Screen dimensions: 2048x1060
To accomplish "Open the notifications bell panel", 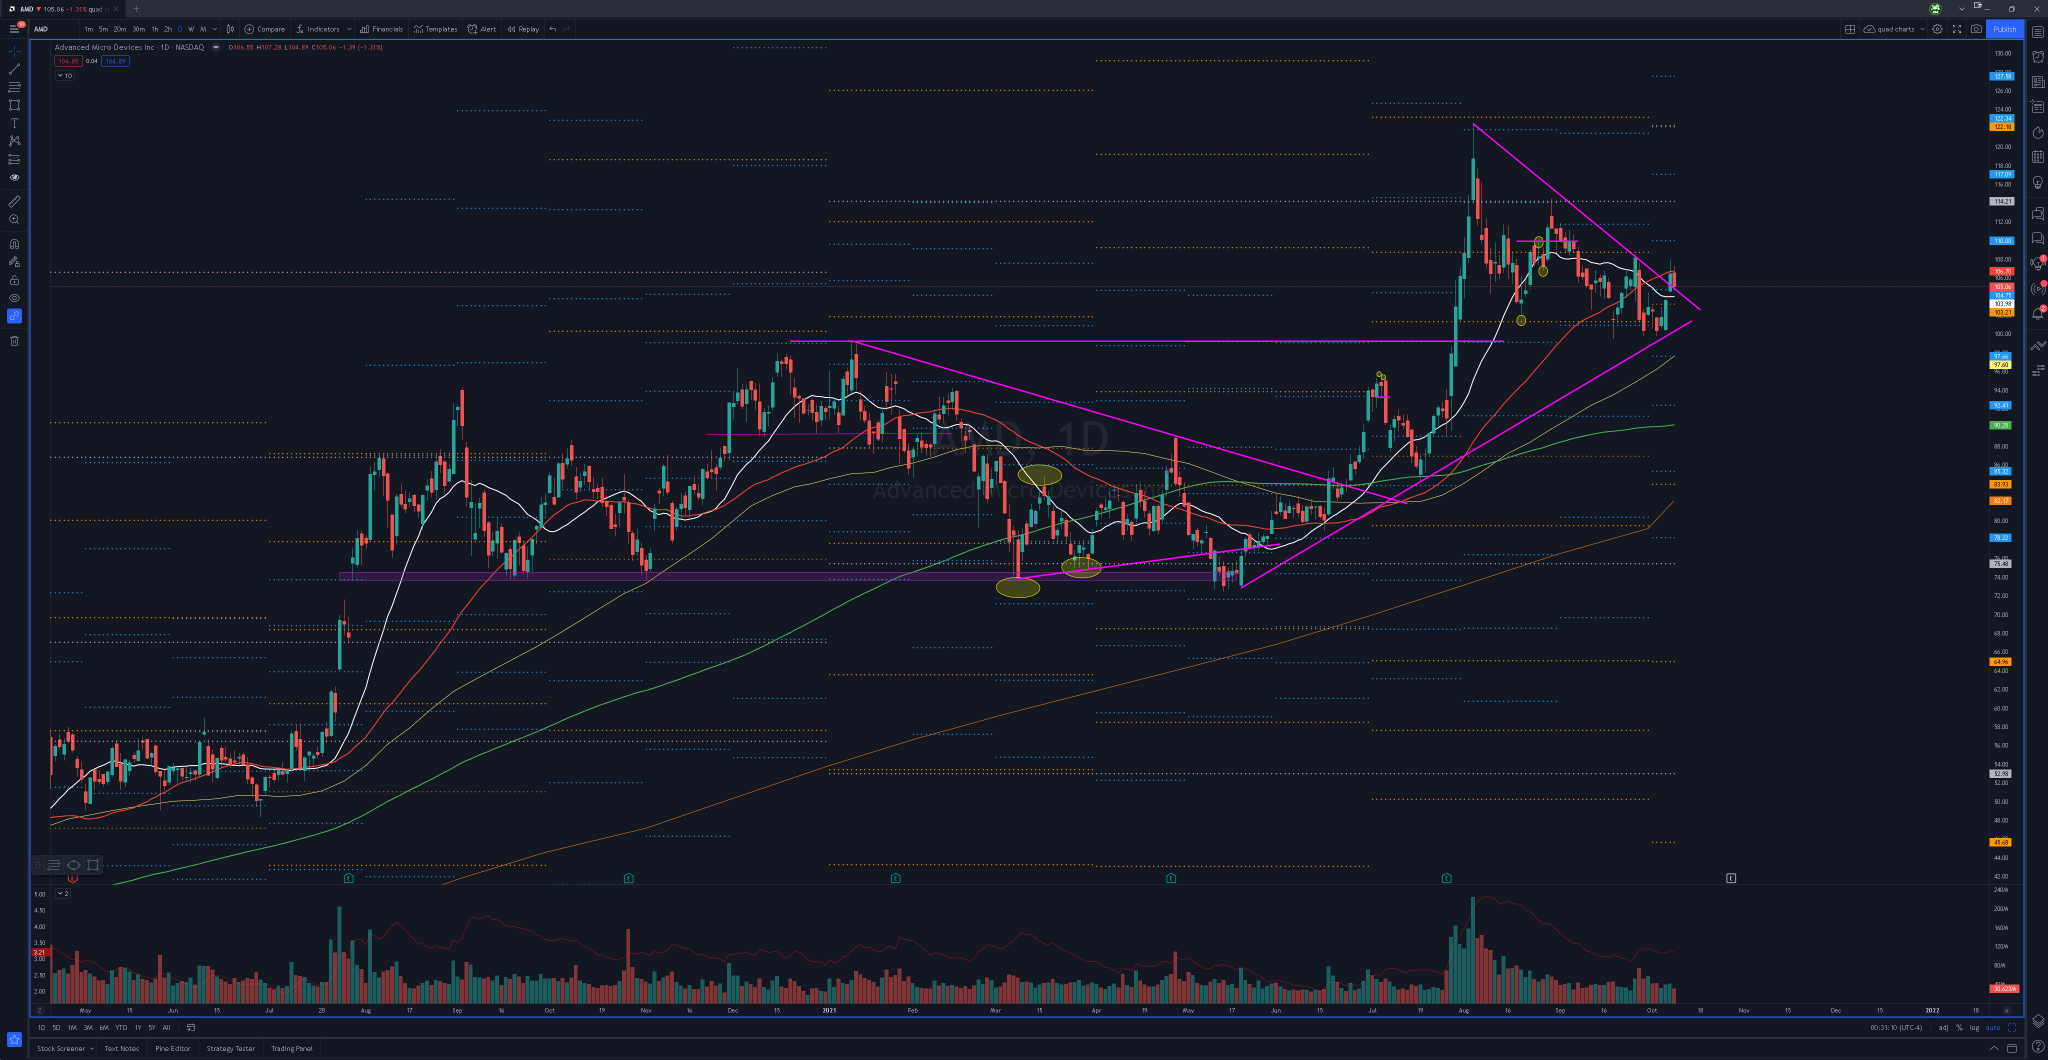I will click(x=2038, y=313).
